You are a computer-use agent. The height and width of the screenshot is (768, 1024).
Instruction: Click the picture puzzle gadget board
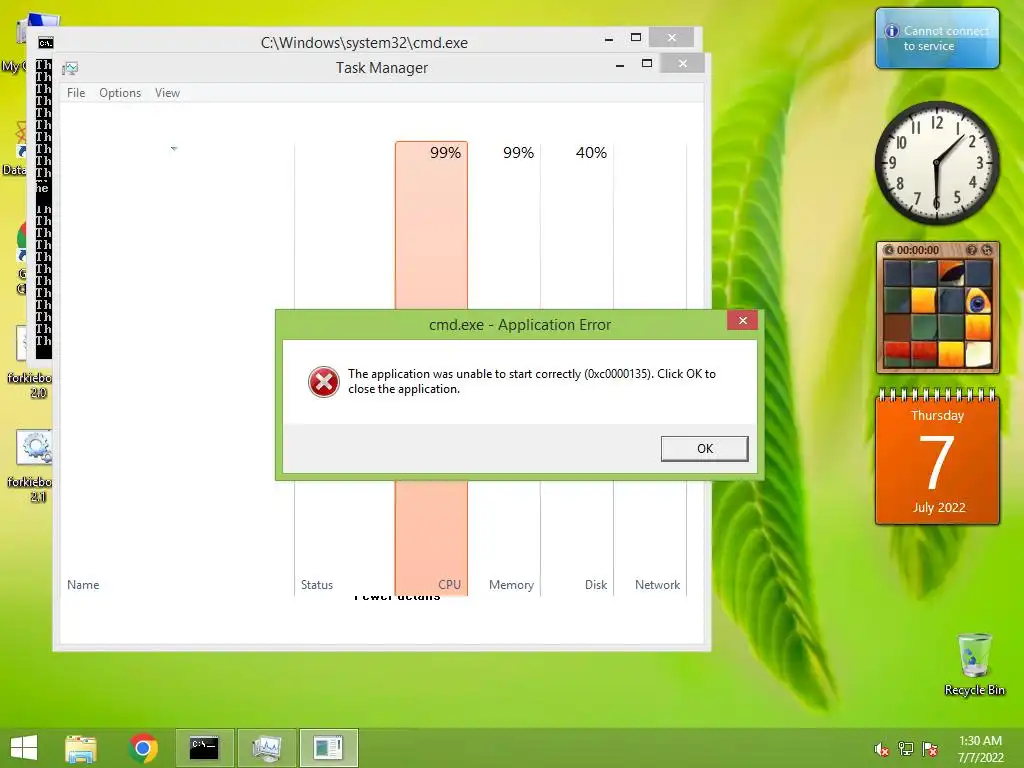tap(938, 314)
